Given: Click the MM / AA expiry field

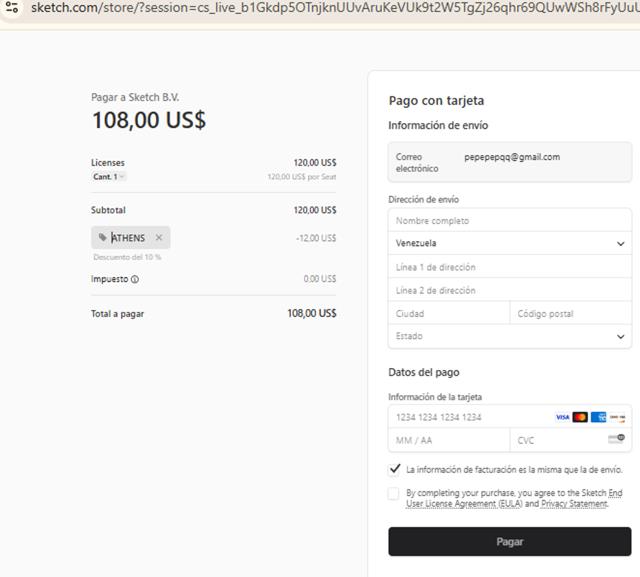Looking at the screenshot, I should click(449, 440).
